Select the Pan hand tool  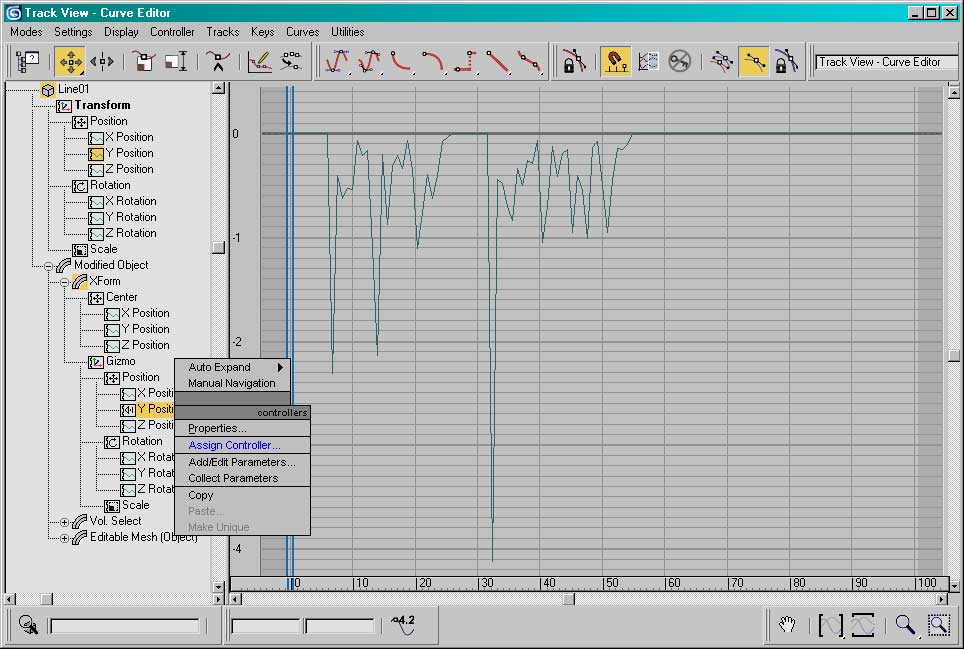tap(787, 625)
